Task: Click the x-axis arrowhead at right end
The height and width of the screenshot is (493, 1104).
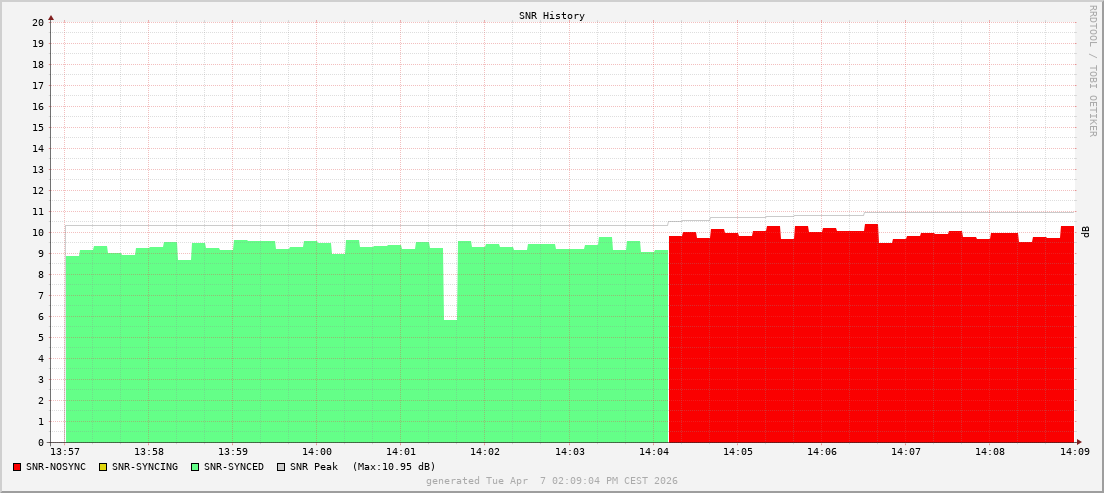Action: click(x=1079, y=442)
